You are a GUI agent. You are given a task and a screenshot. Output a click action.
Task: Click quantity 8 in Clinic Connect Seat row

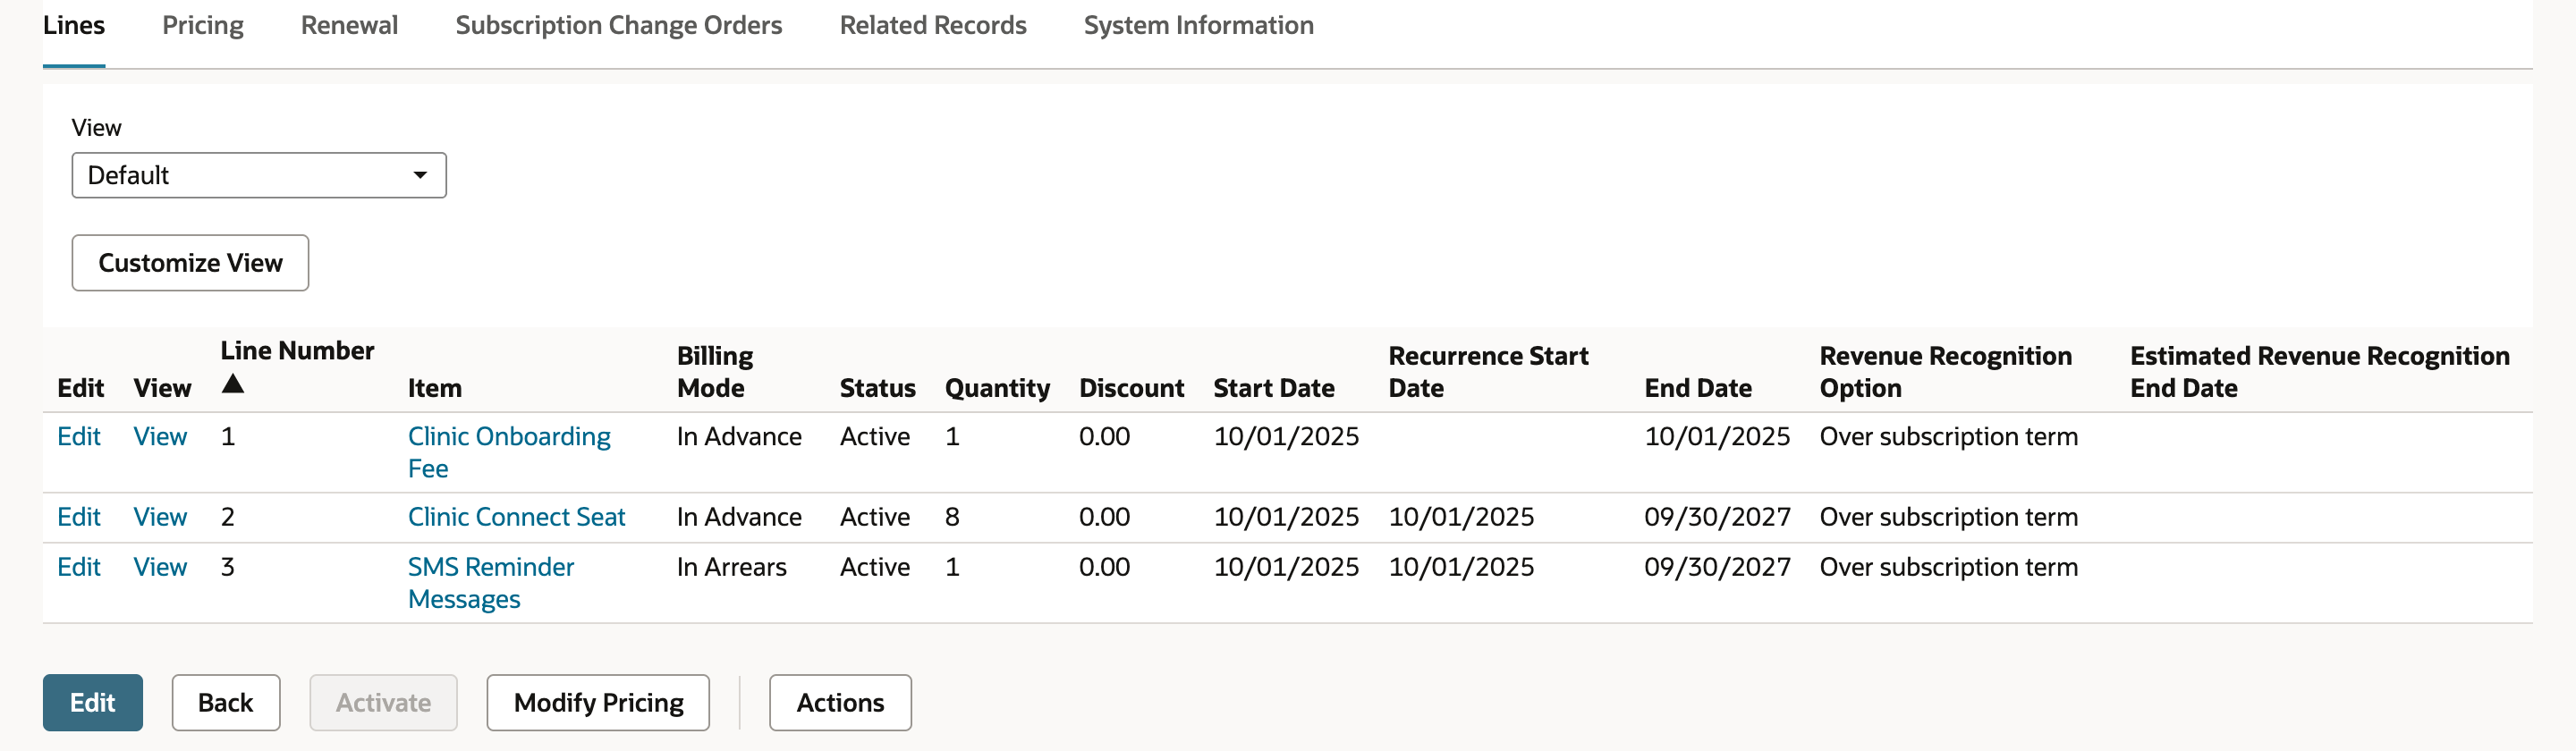pyautogui.click(x=952, y=517)
